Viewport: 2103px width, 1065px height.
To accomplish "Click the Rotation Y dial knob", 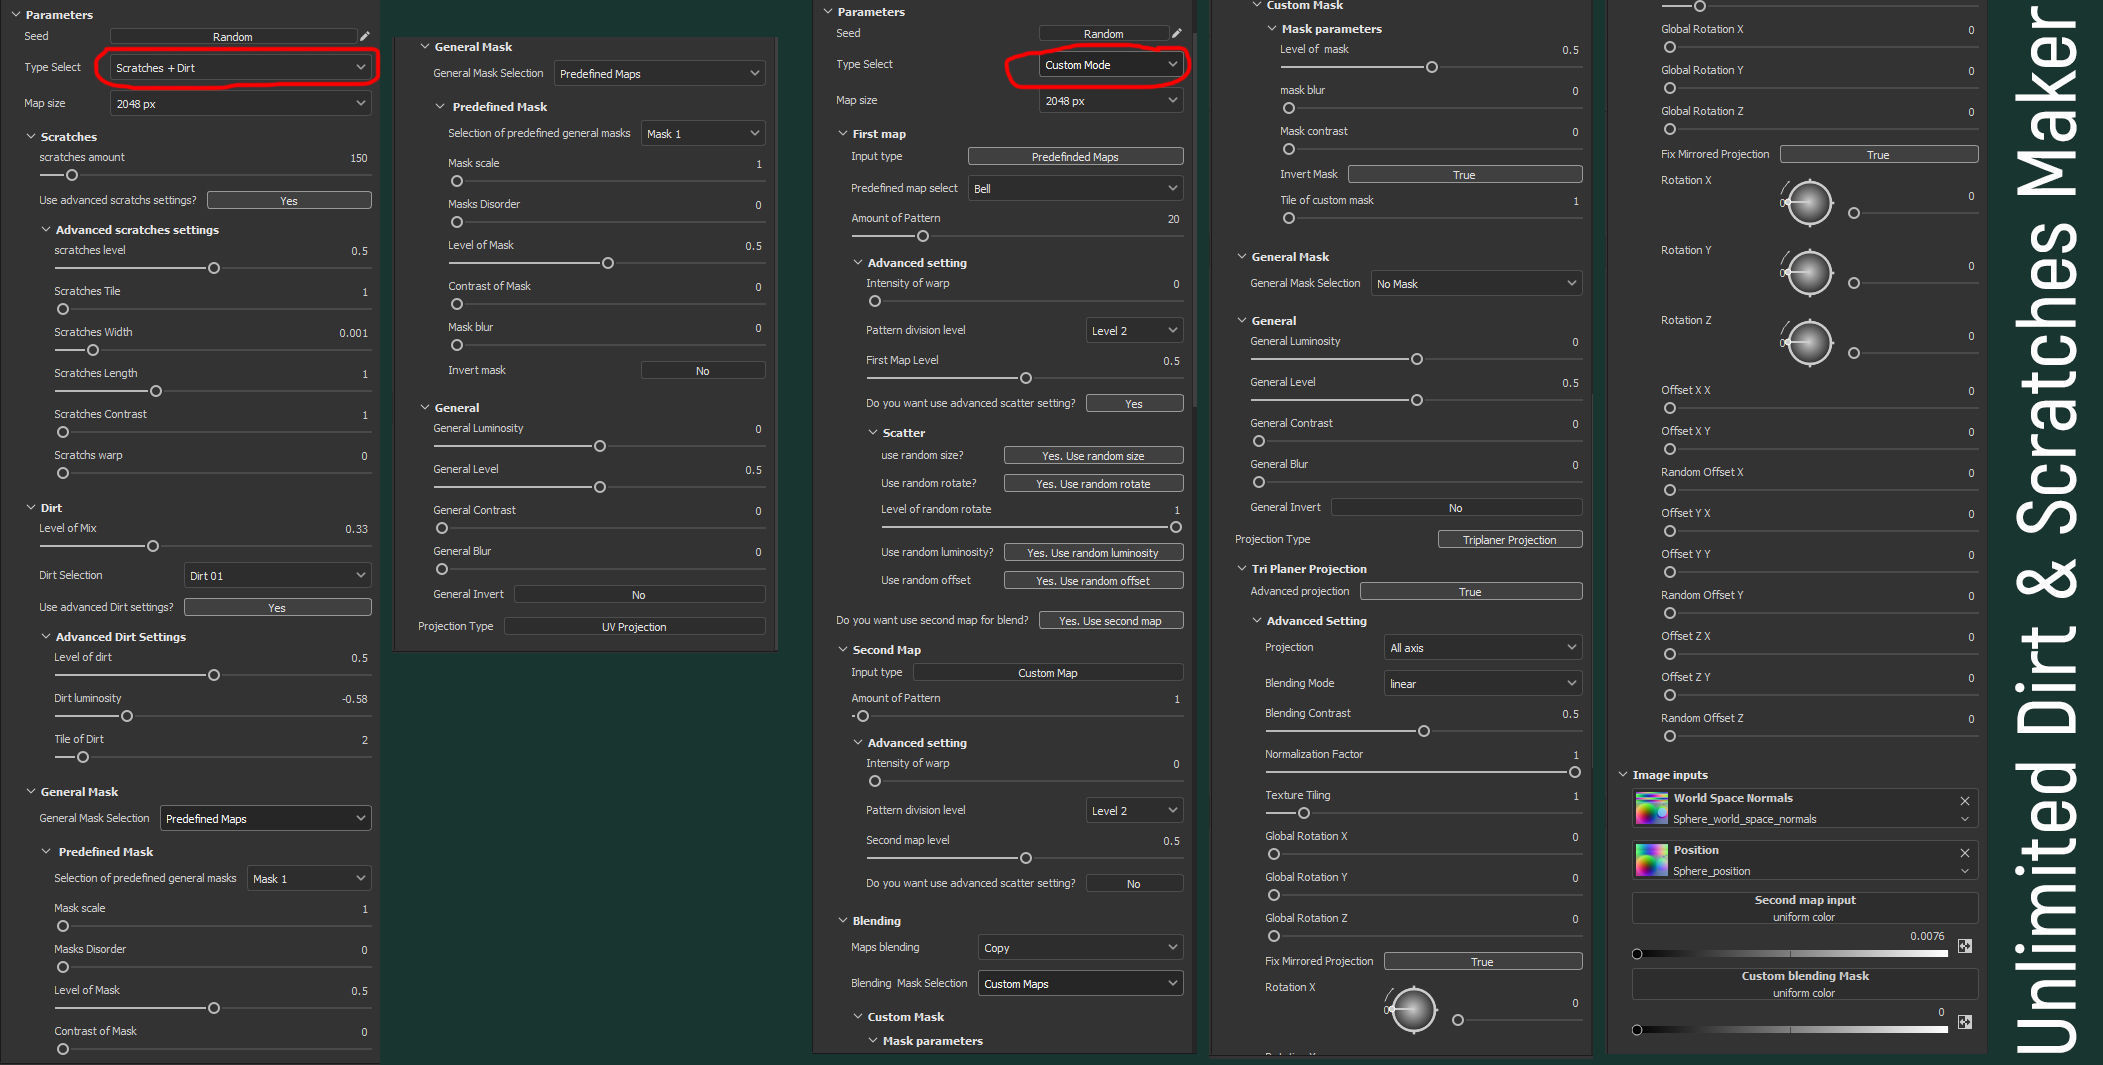I will point(1809,272).
